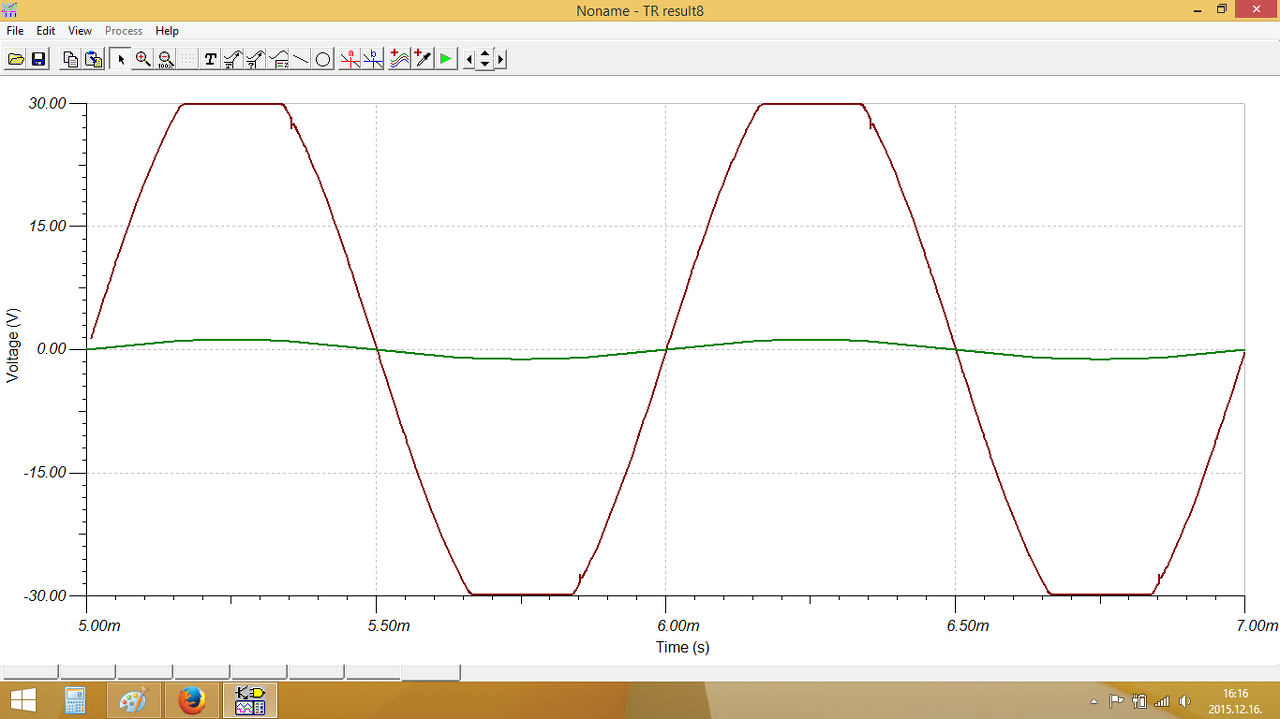Open Firefox from the taskbar
Image resolution: width=1280 pixels, height=719 pixels.
pos(191,700)
